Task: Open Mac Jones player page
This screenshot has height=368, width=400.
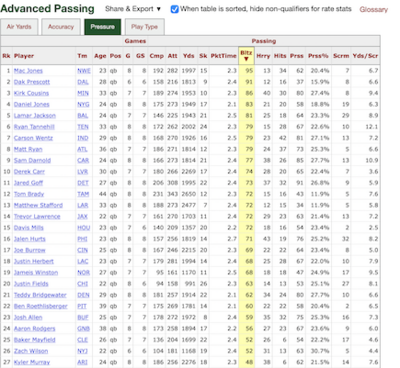Action: tap(28, 71)
